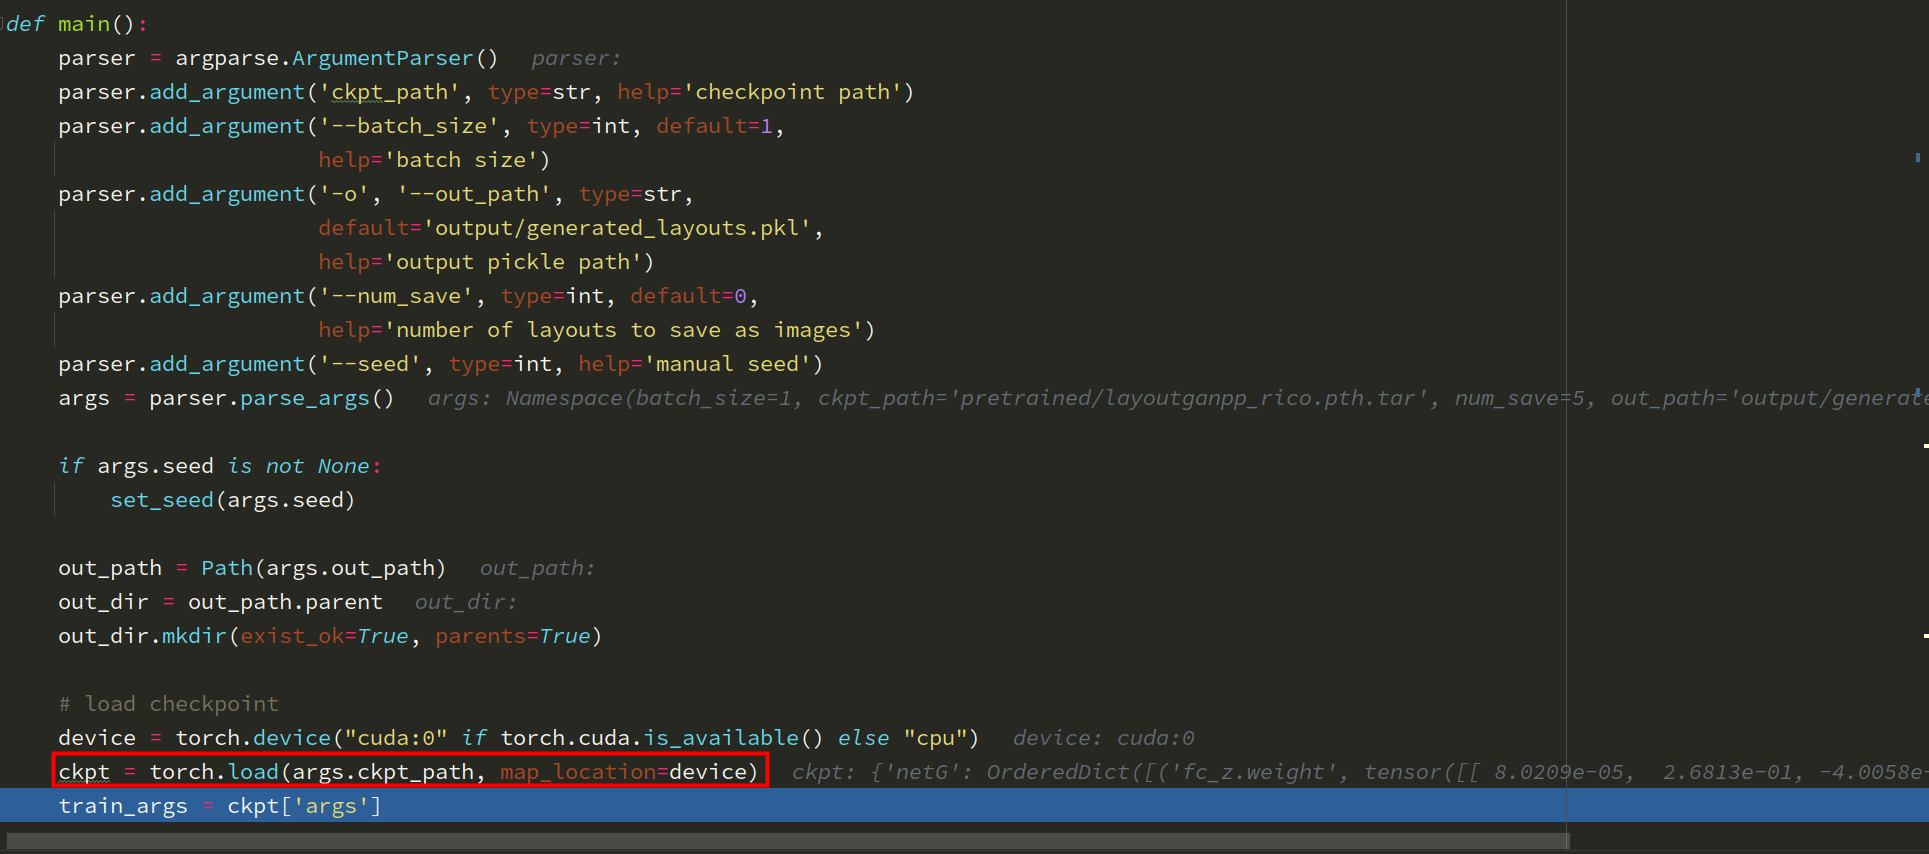
Task: Click the '--seed' argument string
Action: (x=369, y=364)
